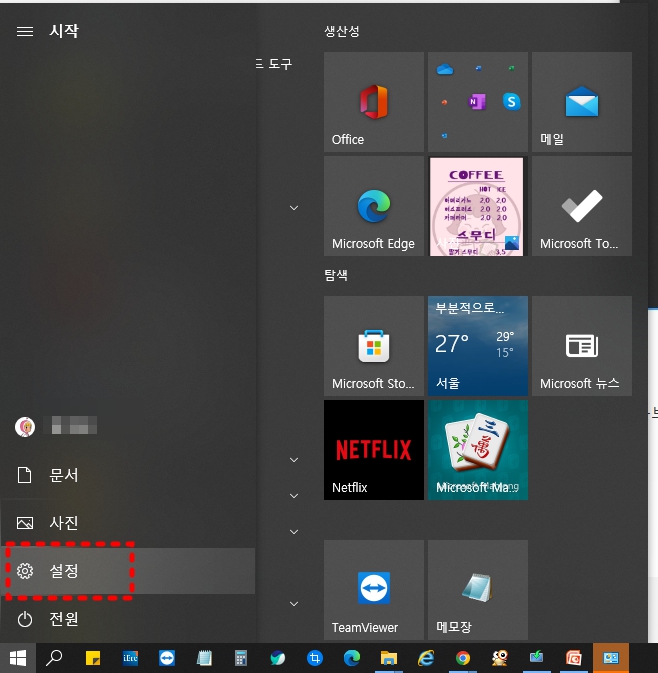Open Sticky Notes from the taskbar
This screenshot has width=658, height=673.
coord(93,658)
